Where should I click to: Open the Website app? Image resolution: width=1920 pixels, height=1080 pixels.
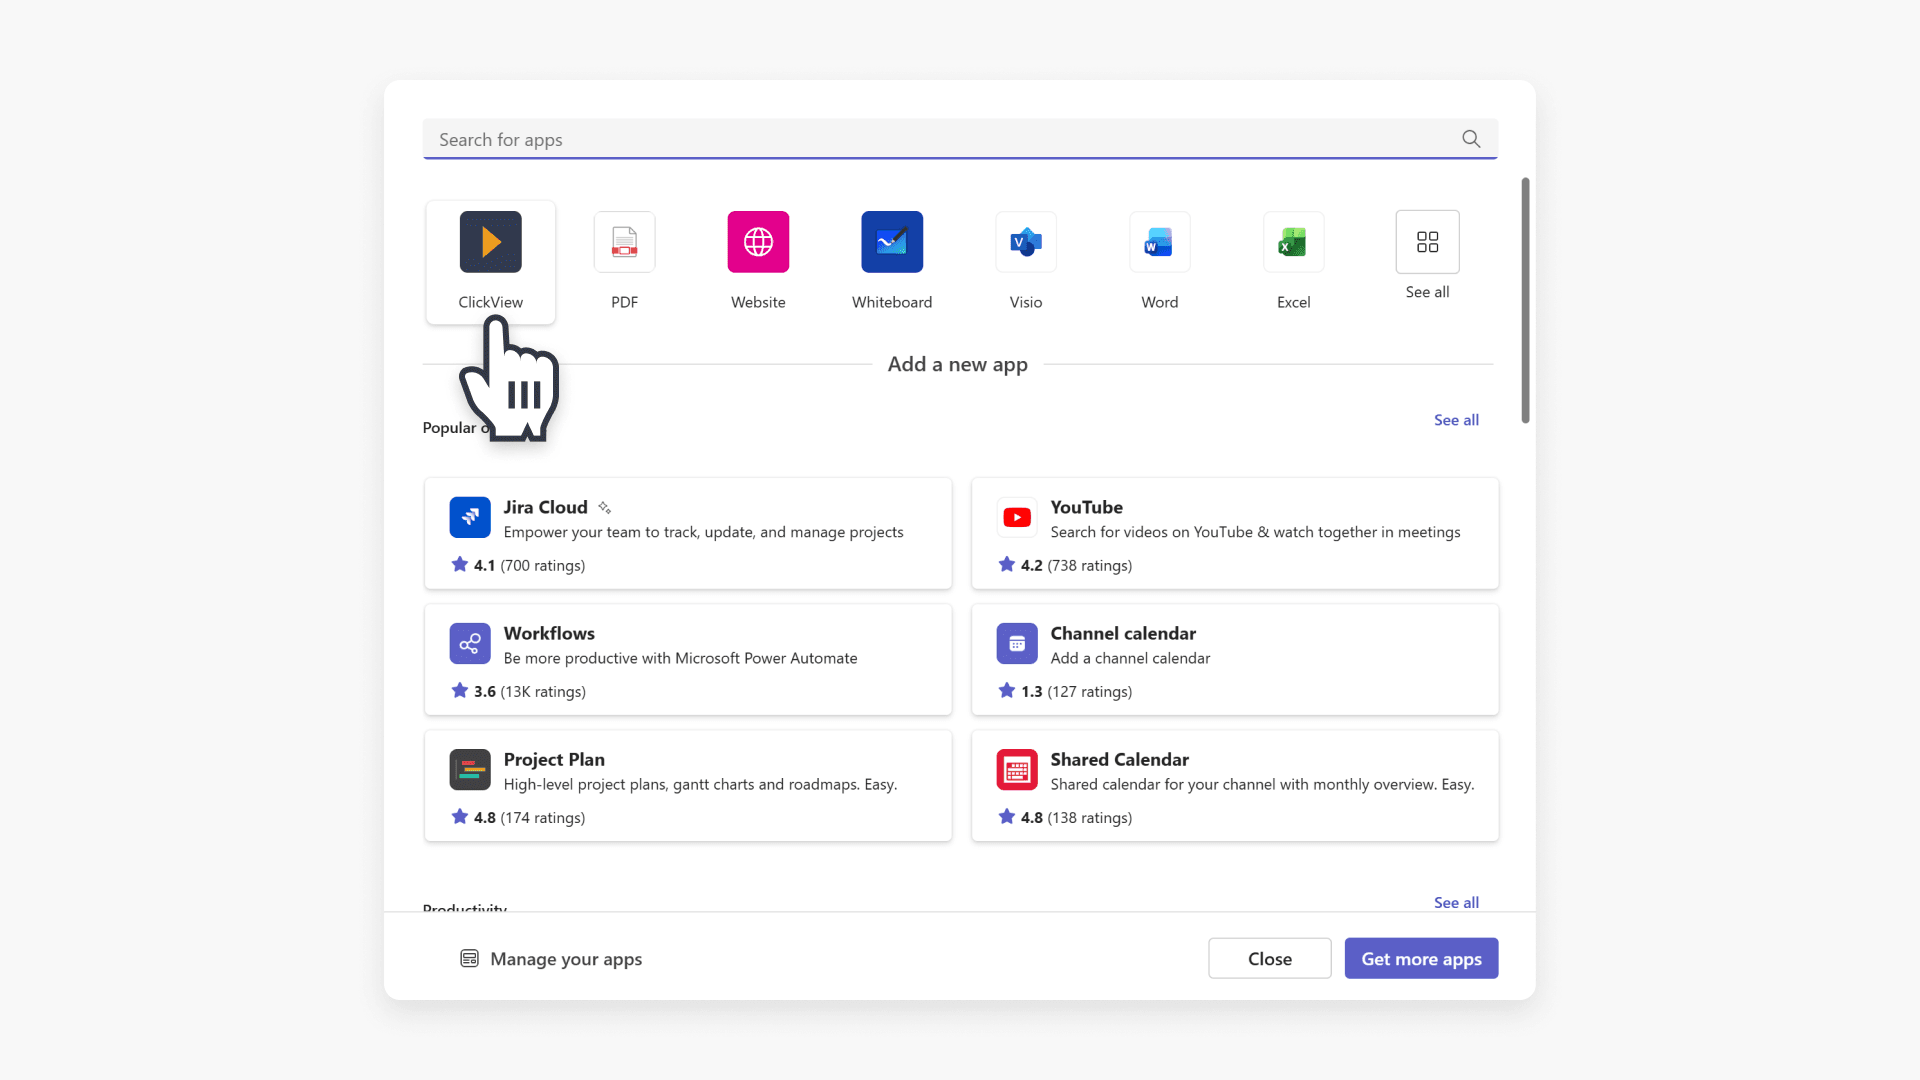[x=758, y=242]
